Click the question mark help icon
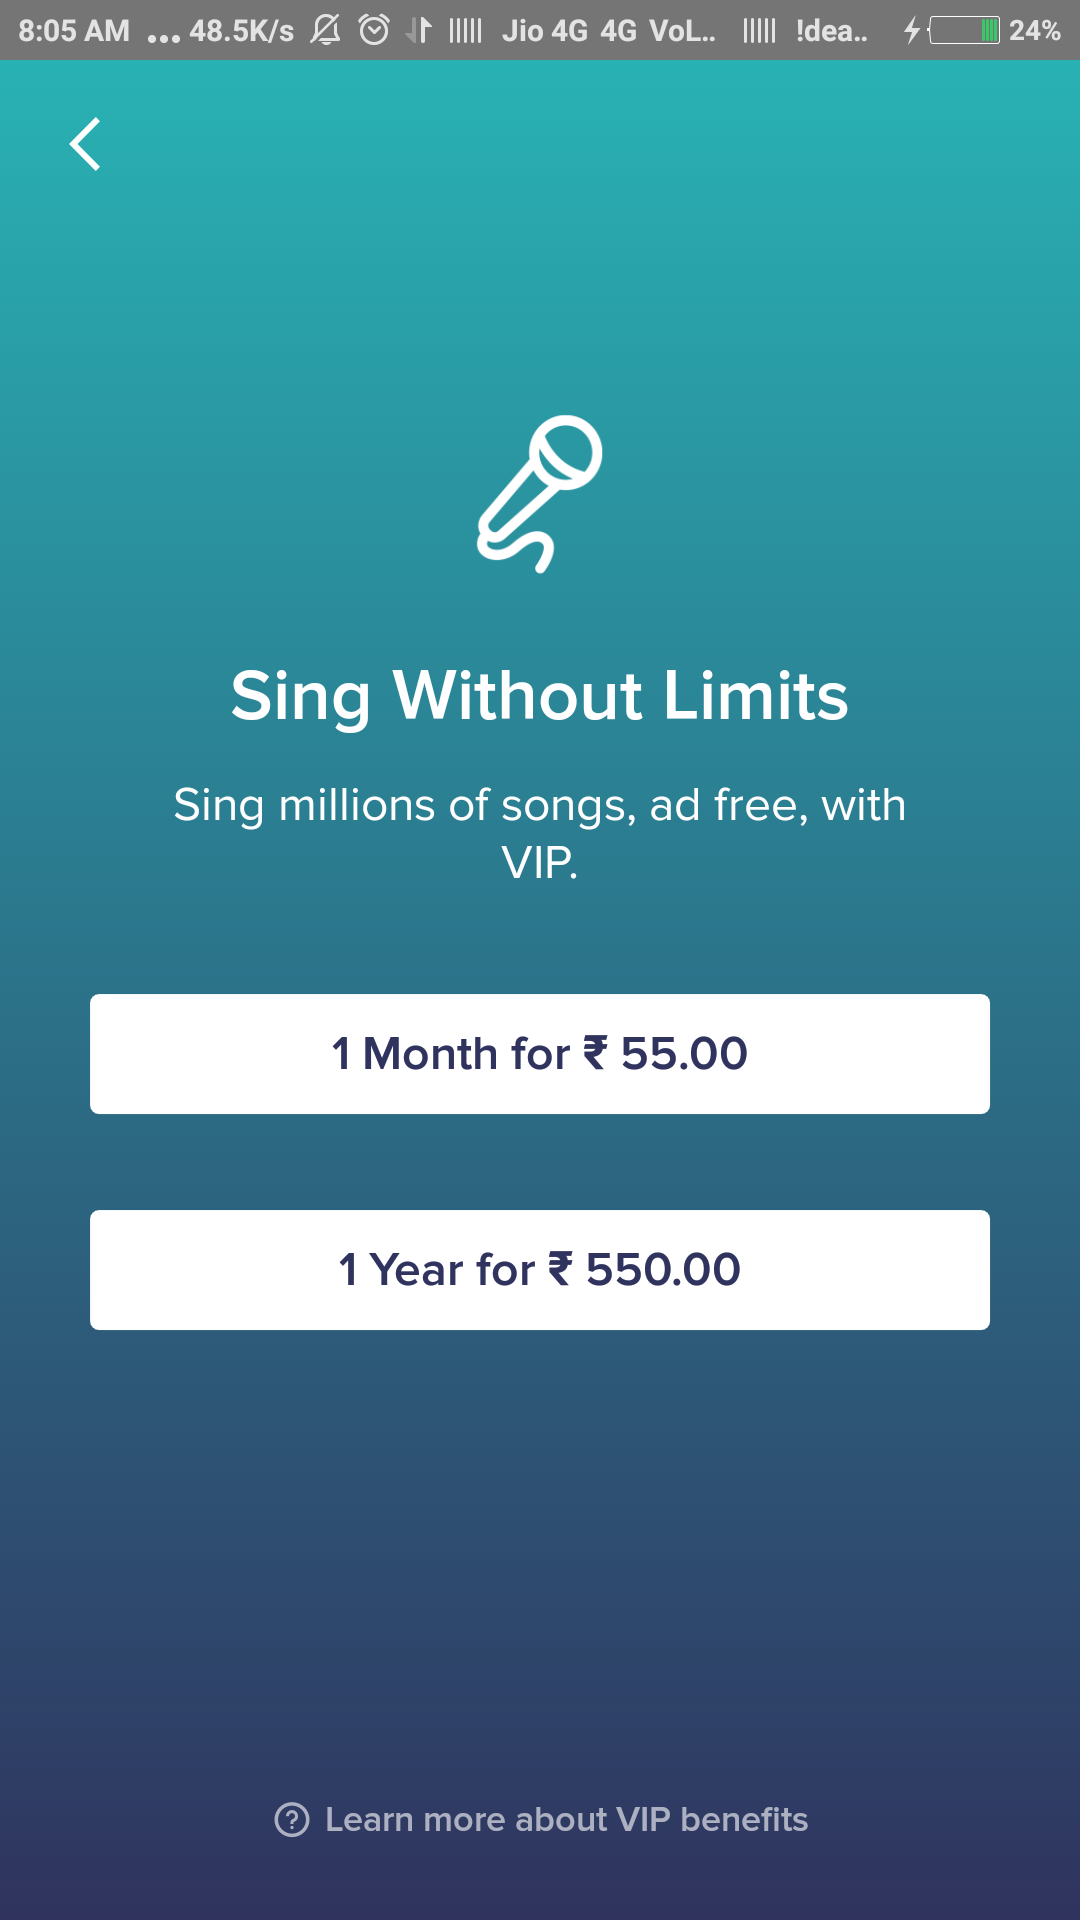 pos(292,1820)
